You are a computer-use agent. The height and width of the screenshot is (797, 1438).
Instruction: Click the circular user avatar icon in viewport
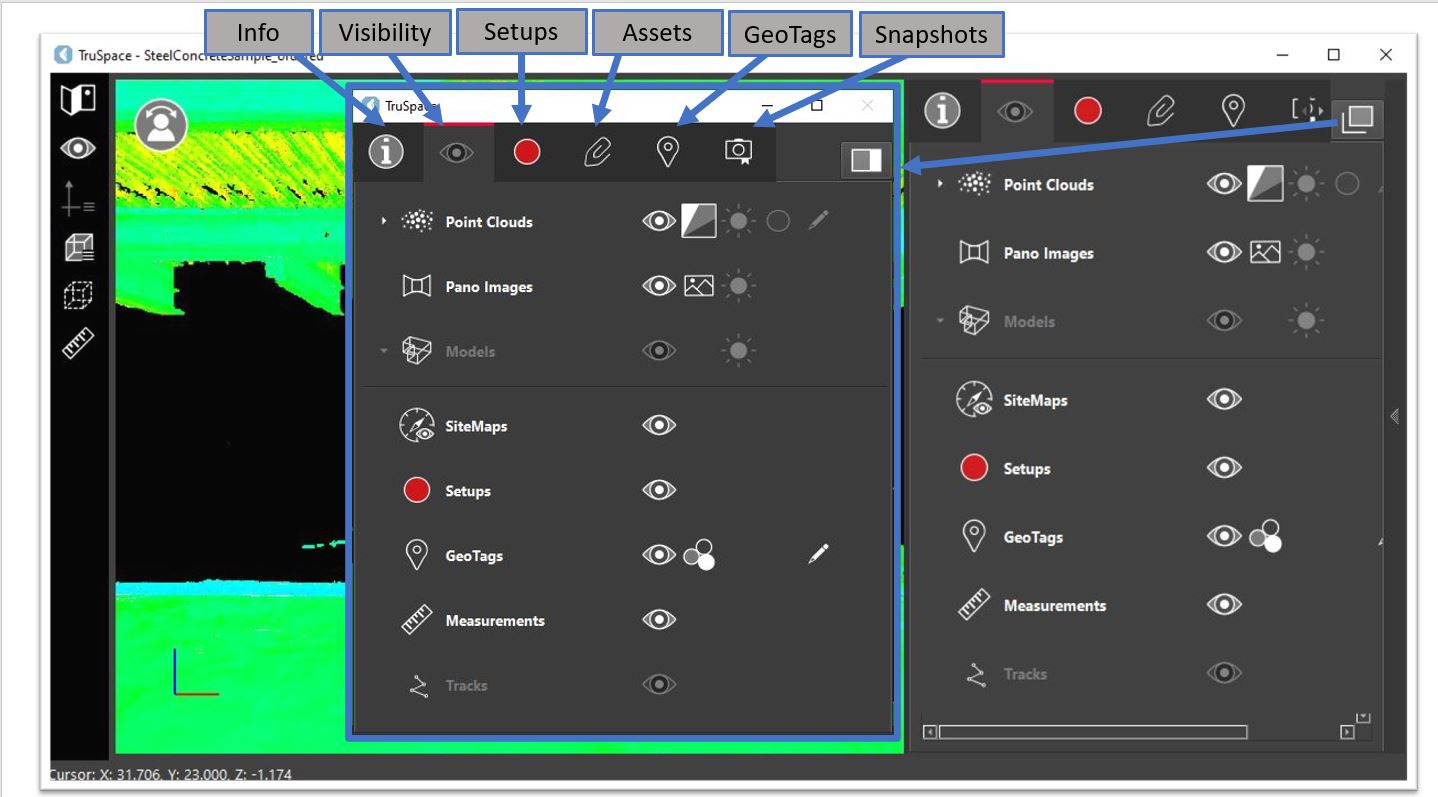[x=161, y=125]
